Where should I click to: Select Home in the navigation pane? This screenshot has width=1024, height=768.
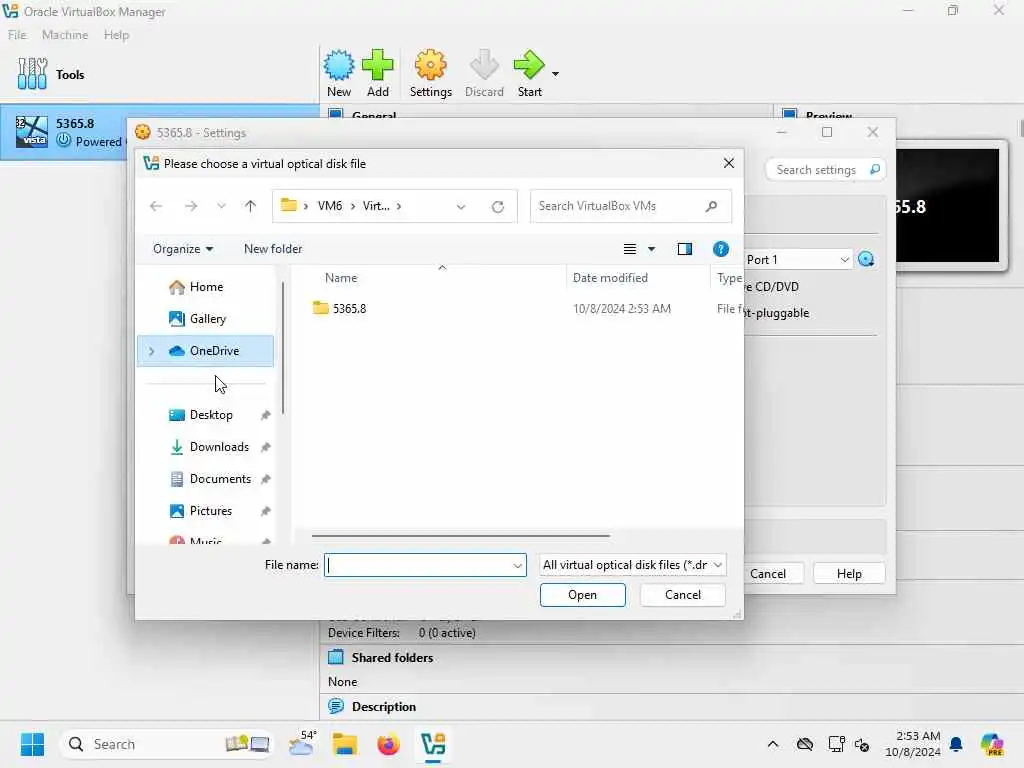pos(205,287)
